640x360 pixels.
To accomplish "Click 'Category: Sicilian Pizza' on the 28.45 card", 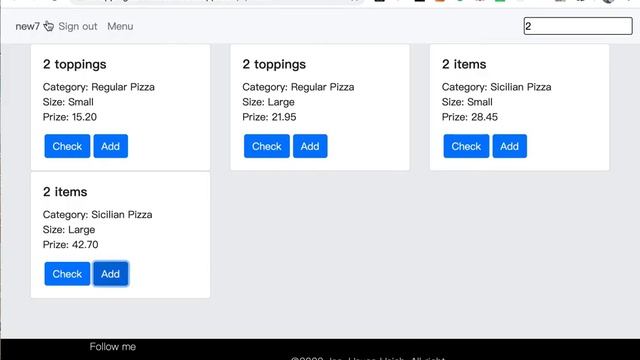I will [497, 87].
